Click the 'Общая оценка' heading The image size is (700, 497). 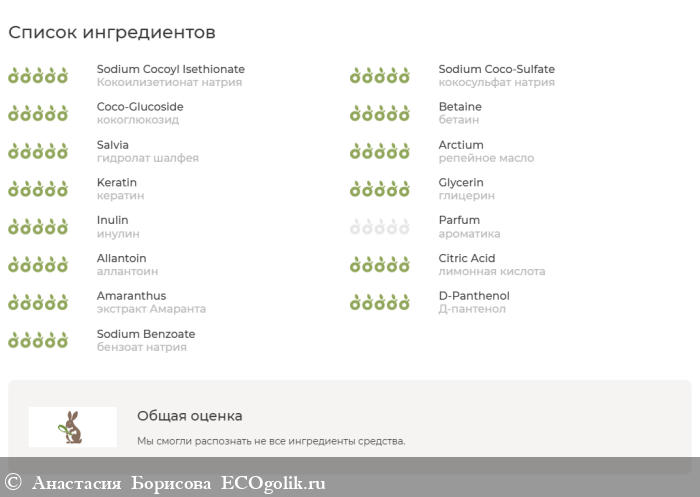coord(189,416)
